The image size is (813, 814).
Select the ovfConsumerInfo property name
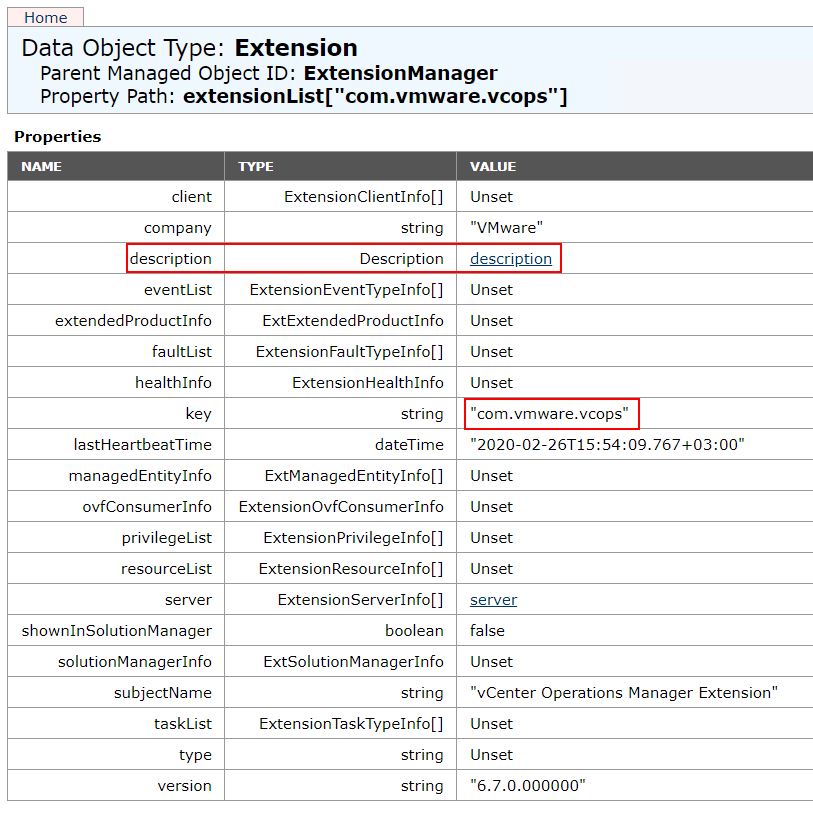(147, 507)
